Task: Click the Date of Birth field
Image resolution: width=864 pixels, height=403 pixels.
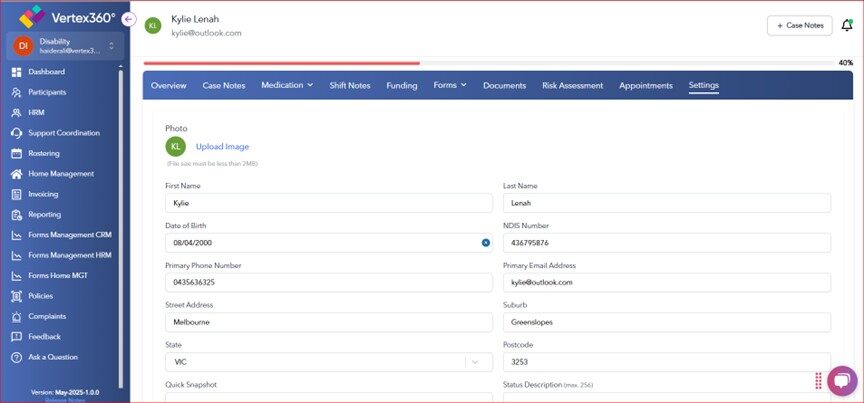Action: pos(329,243)
